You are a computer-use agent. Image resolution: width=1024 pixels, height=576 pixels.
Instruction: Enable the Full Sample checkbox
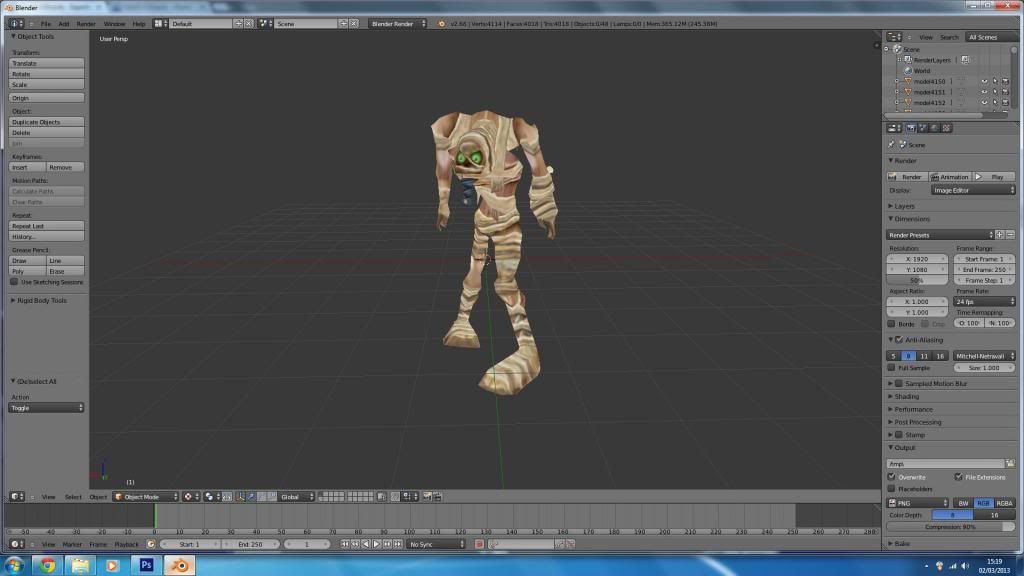tap(891, 368)
